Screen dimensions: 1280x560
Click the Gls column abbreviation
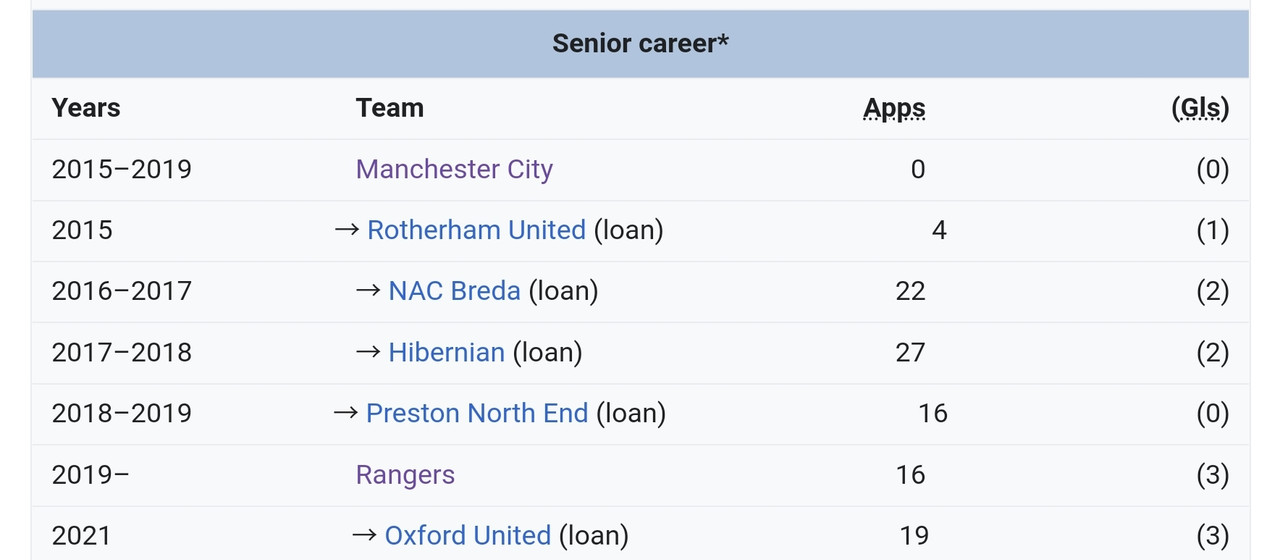coord(1200,108)
